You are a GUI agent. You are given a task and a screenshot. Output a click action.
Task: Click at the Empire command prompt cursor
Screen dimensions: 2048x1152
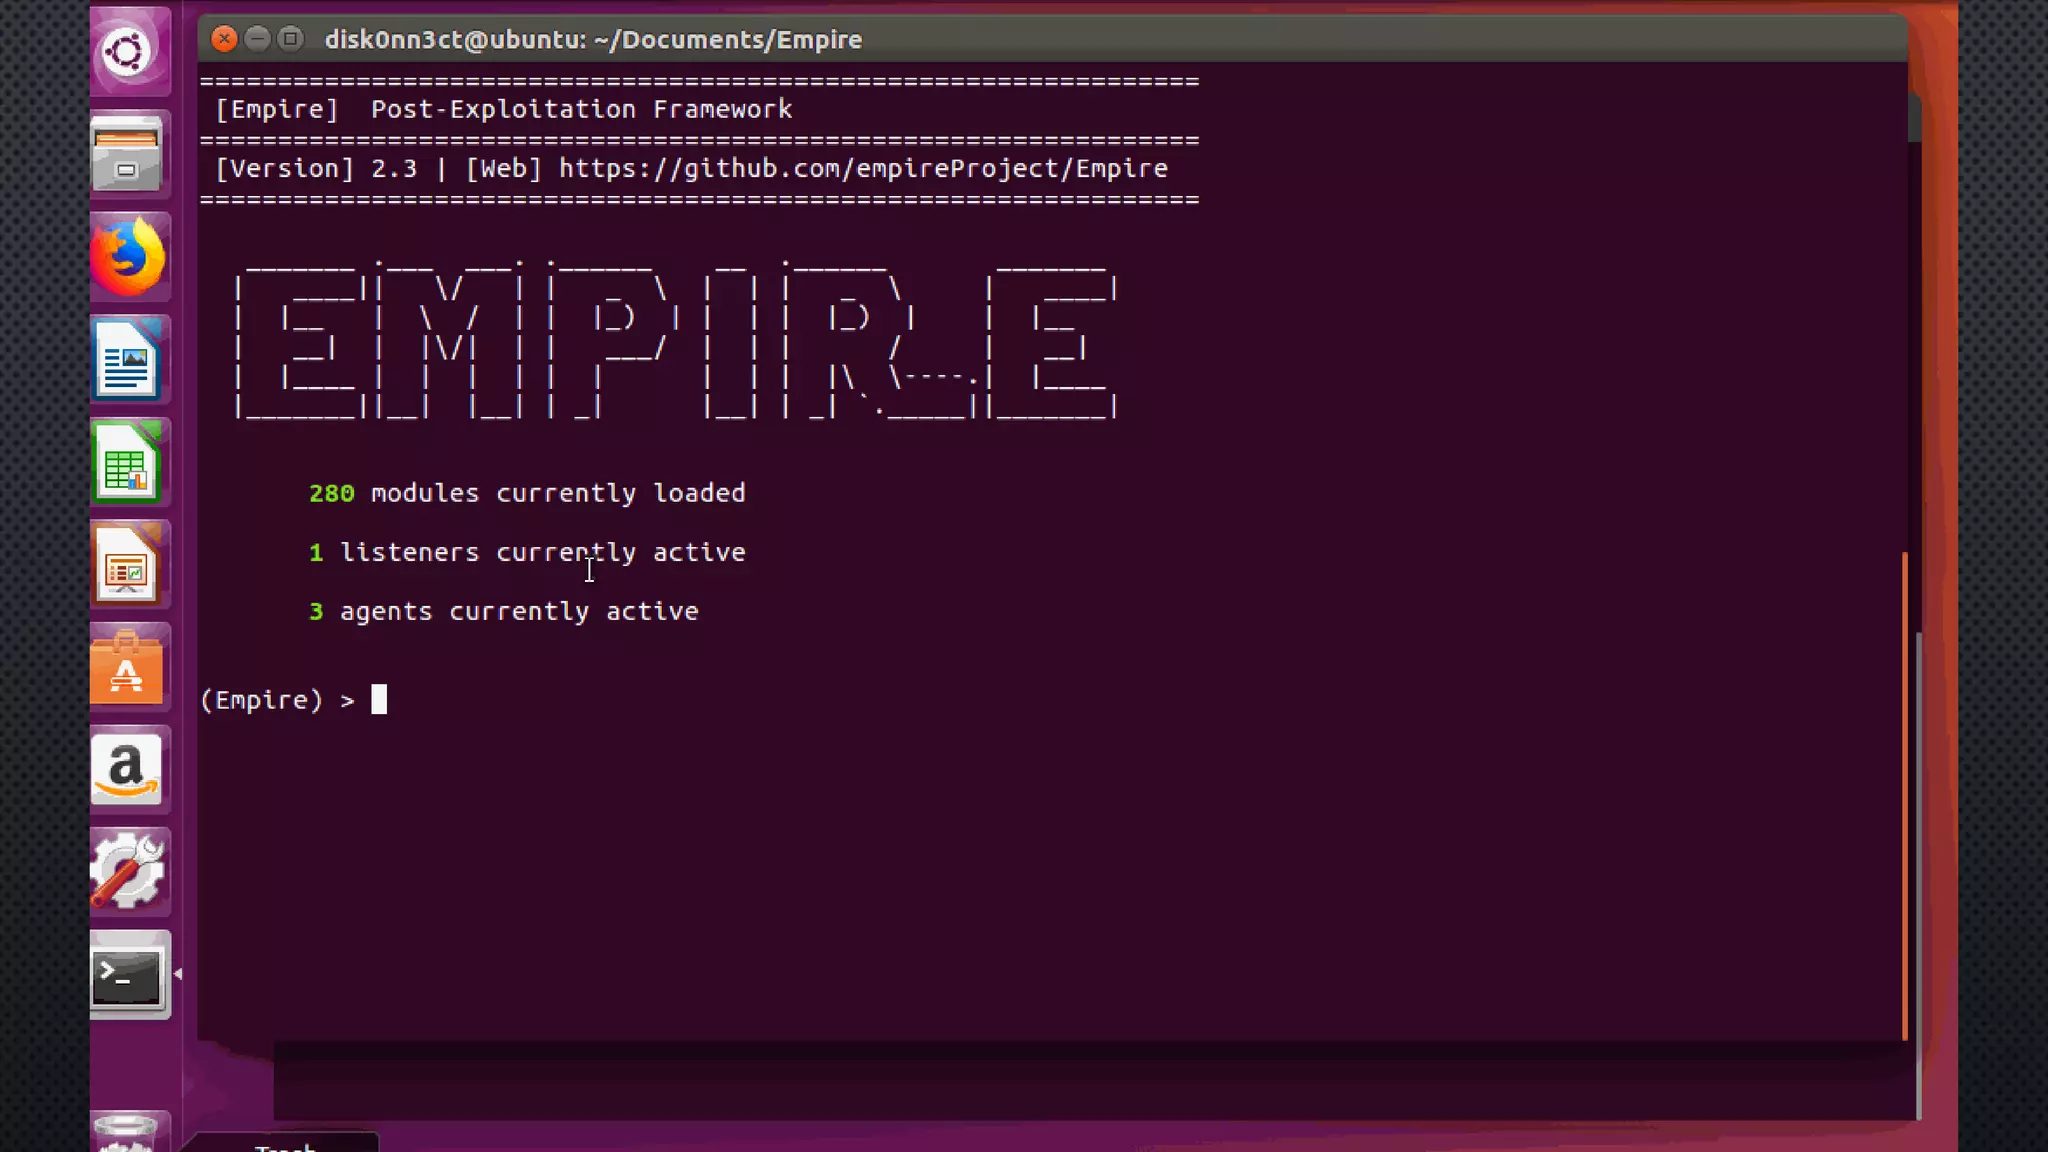point(379,699)
